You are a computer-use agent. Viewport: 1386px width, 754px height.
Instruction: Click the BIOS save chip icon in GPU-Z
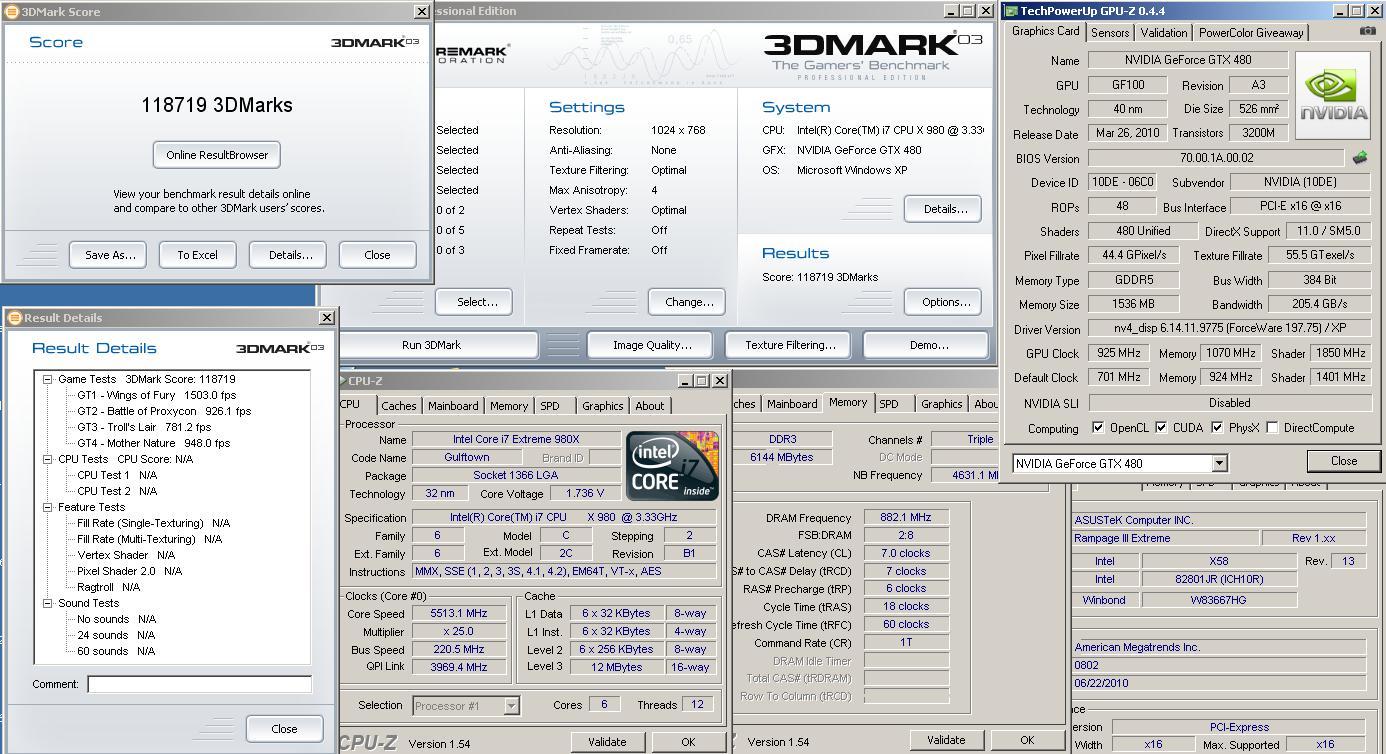[1360, 157]
